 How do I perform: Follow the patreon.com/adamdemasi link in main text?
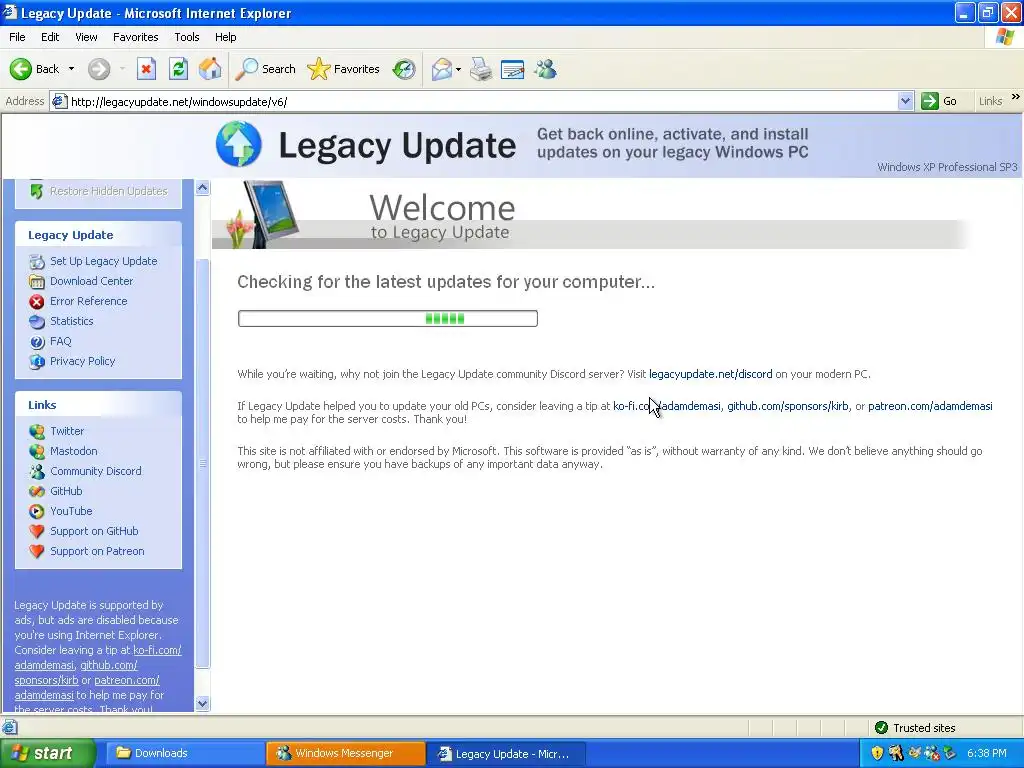(x=930, y=406)
